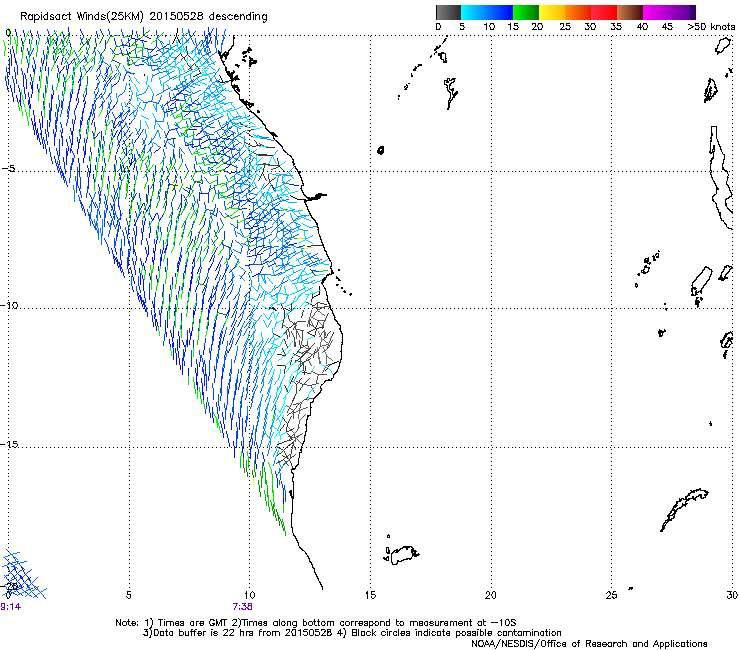740x650 pixels.
Task: Click the purple '9:14' time label
Action: [10, 607]
